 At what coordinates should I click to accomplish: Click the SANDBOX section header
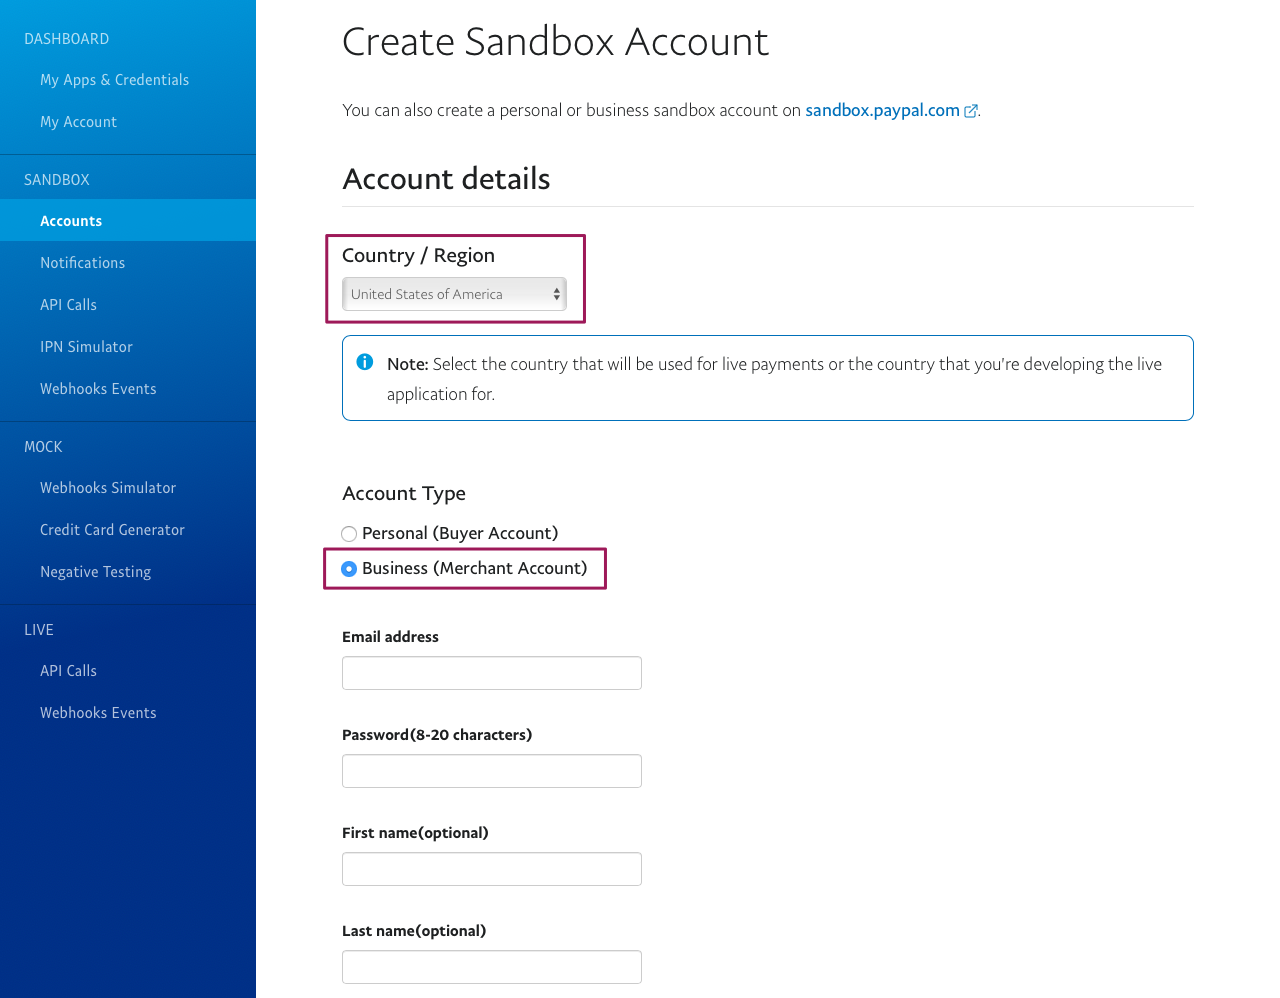(57, 180)
